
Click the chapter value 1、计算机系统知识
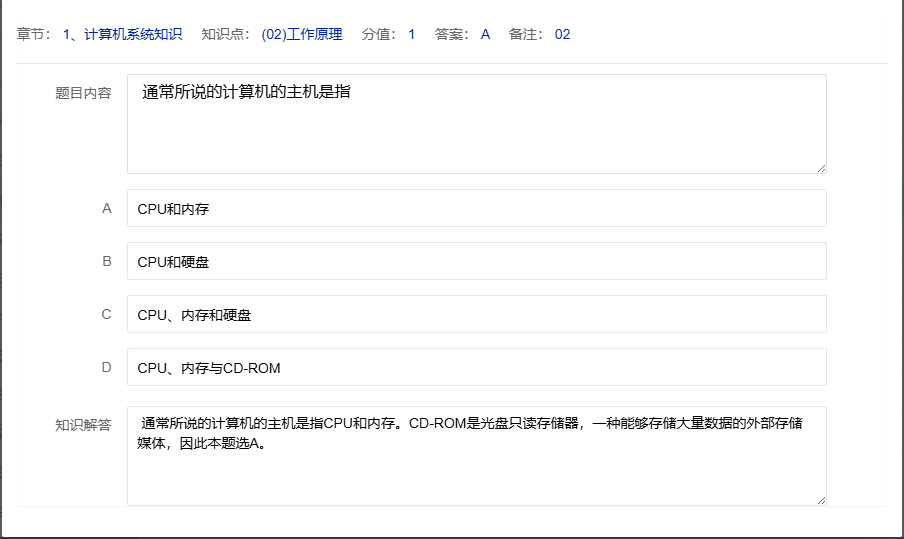pyautogui.click(x=122, y=35)
